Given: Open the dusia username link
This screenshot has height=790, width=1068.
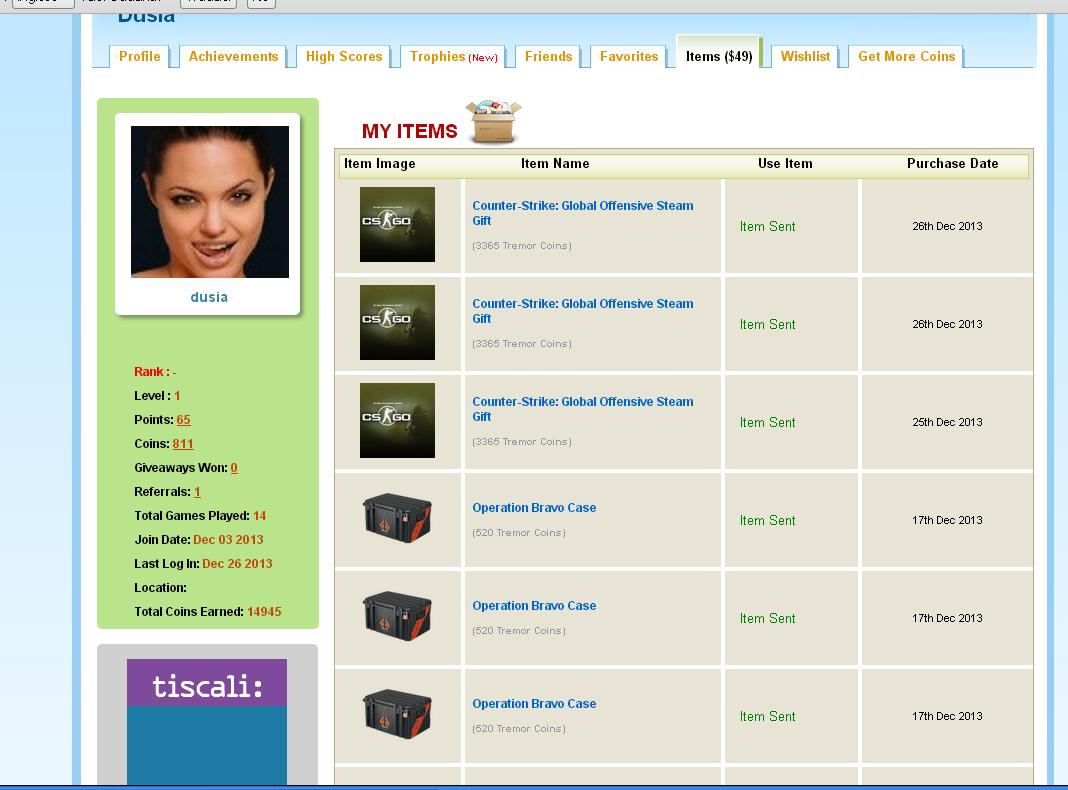Looking at the screenshot, I should pos(209,297).
